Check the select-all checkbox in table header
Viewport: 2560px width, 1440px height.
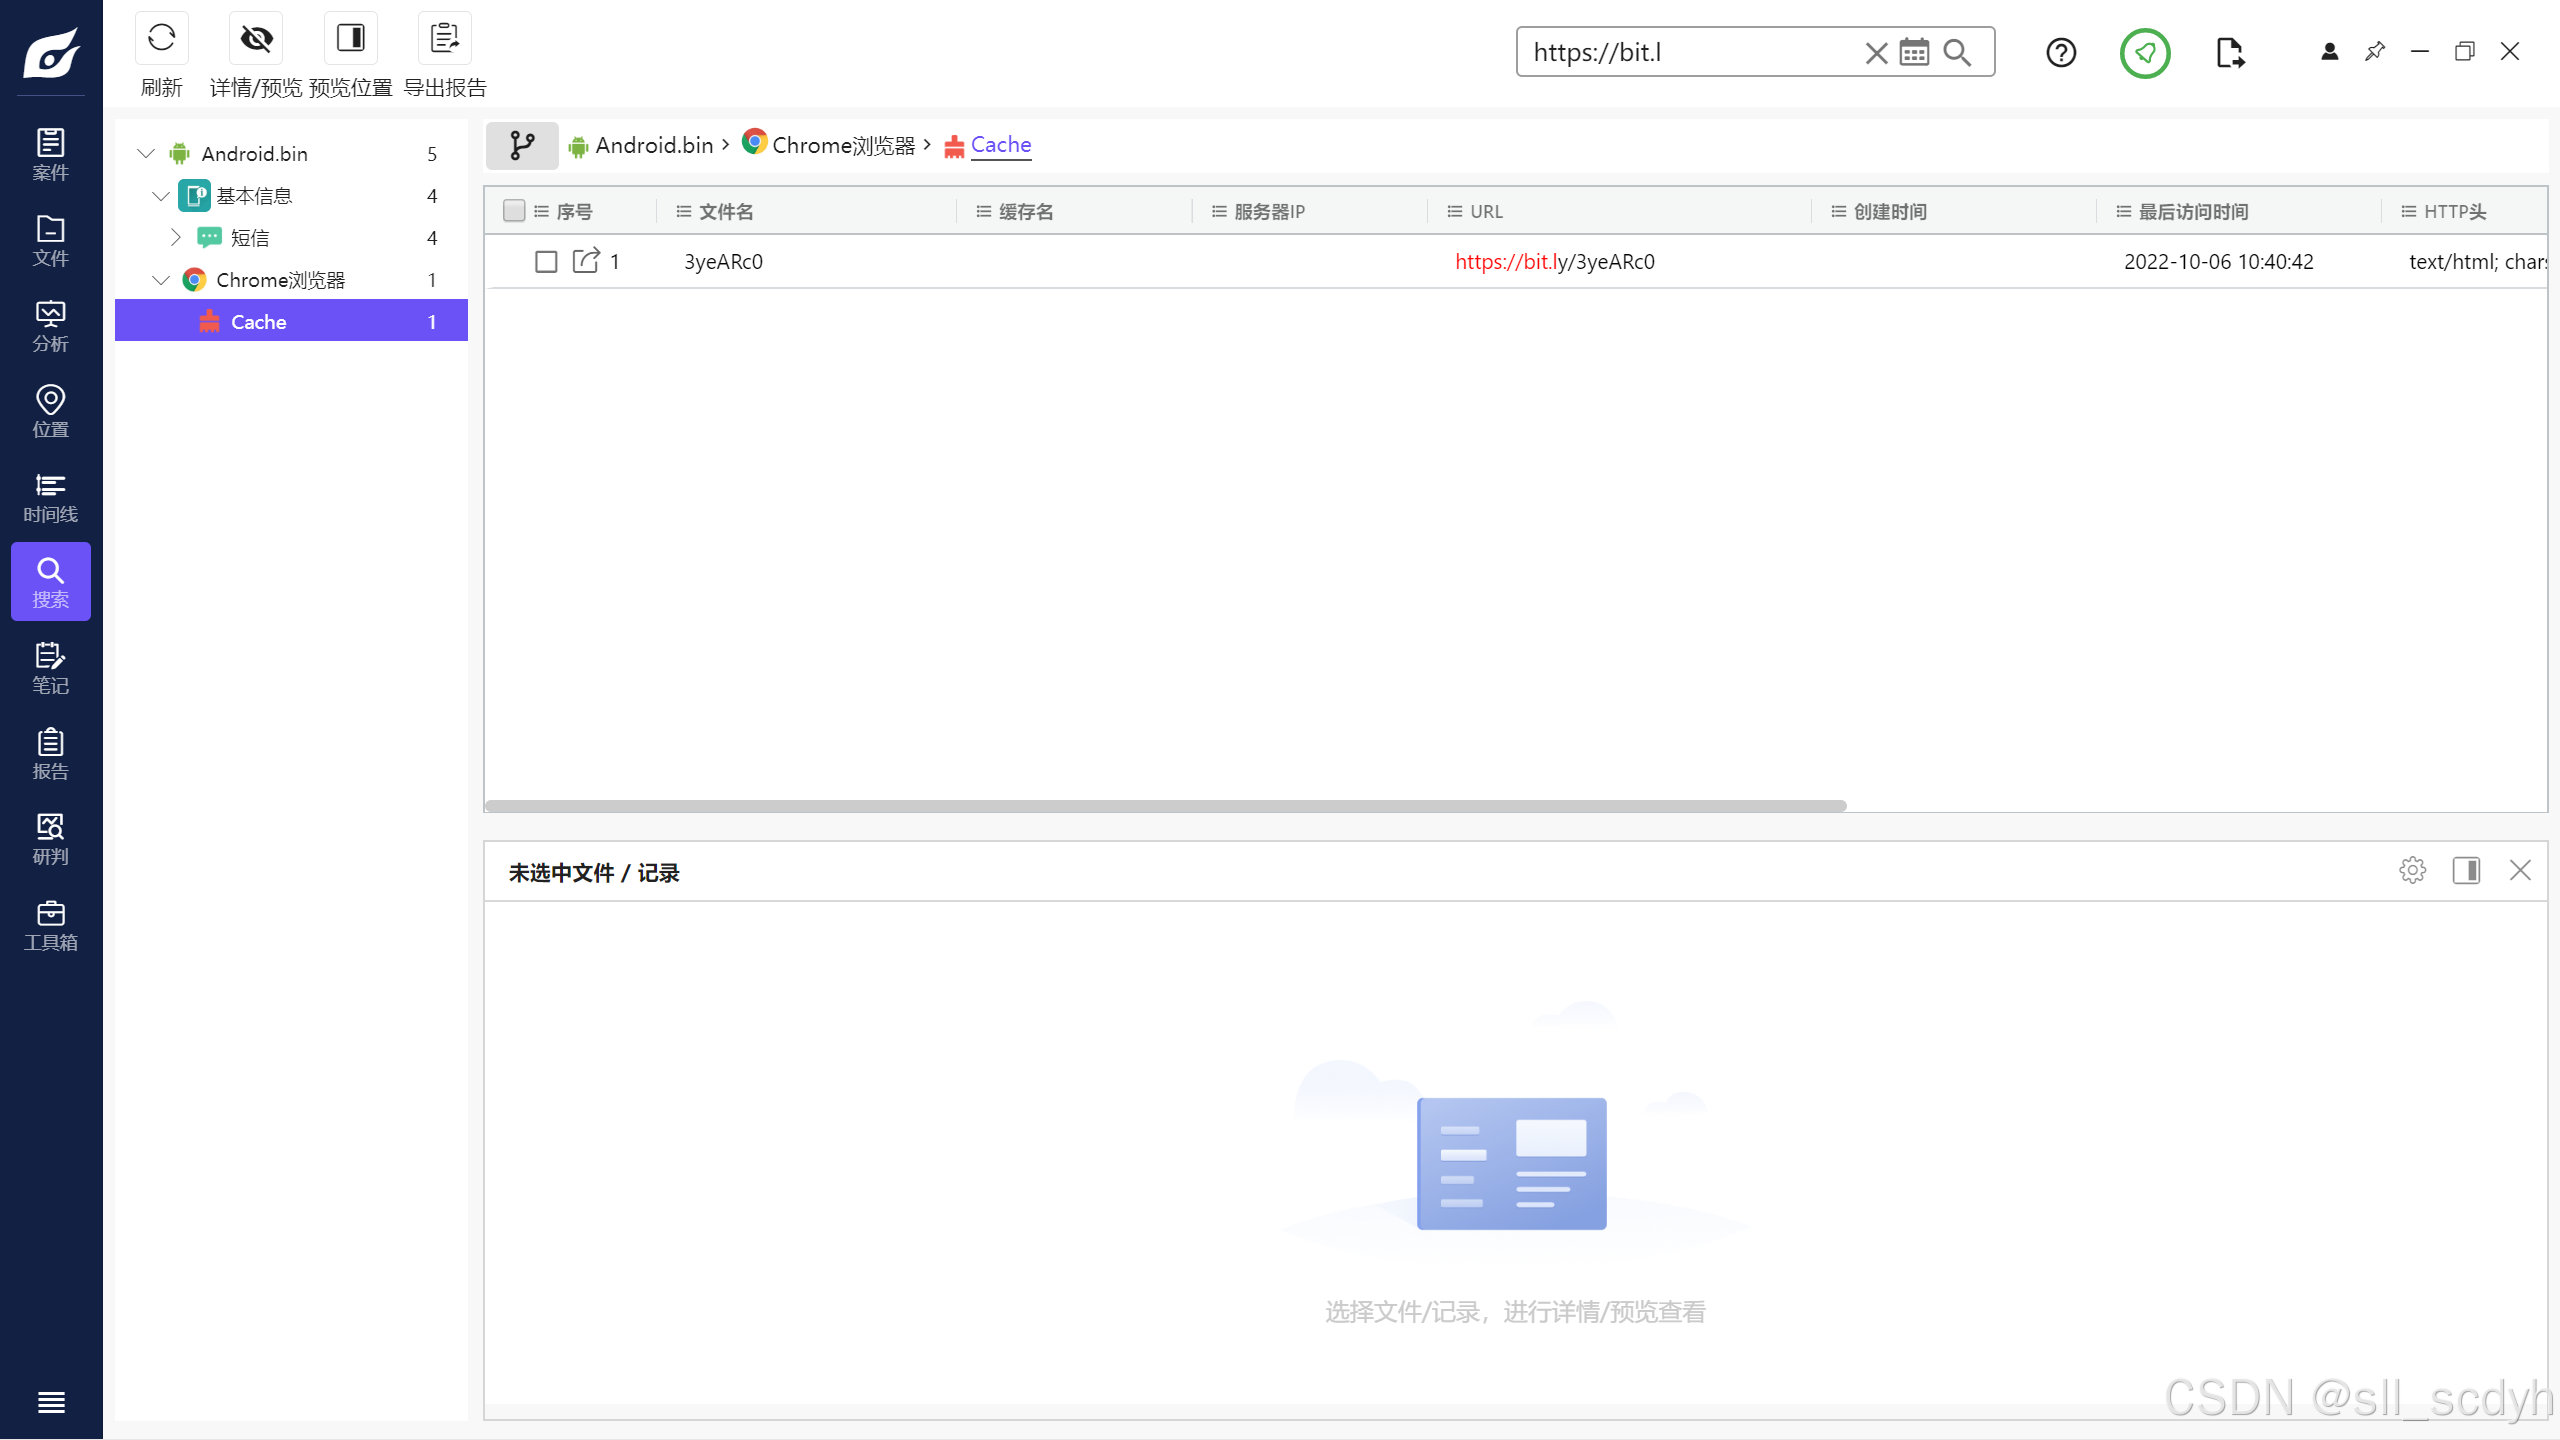(514, 211)
